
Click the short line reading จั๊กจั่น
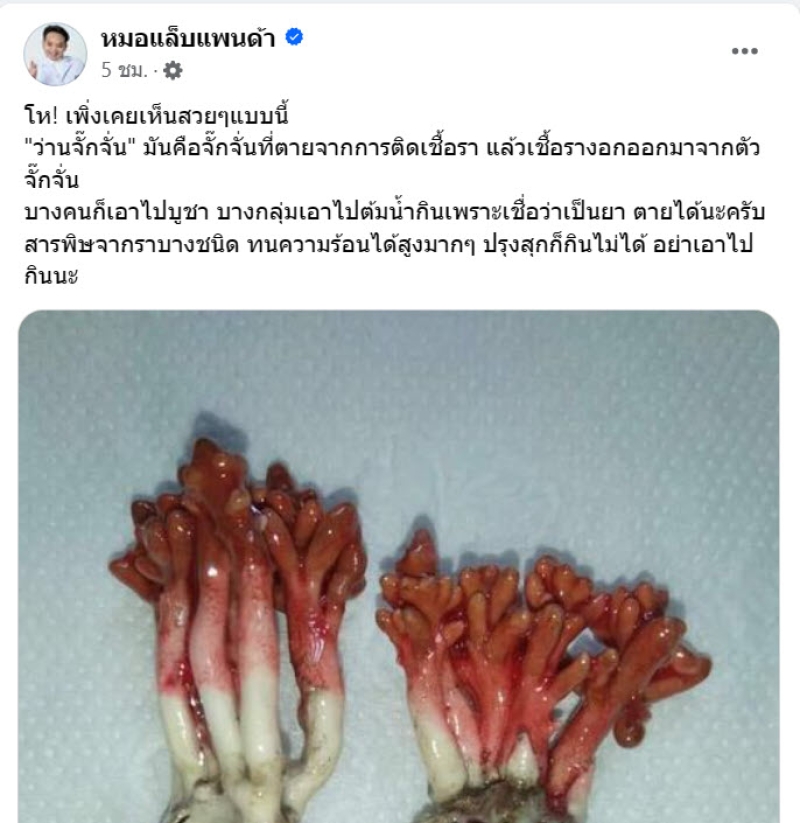tap(51, 181)
